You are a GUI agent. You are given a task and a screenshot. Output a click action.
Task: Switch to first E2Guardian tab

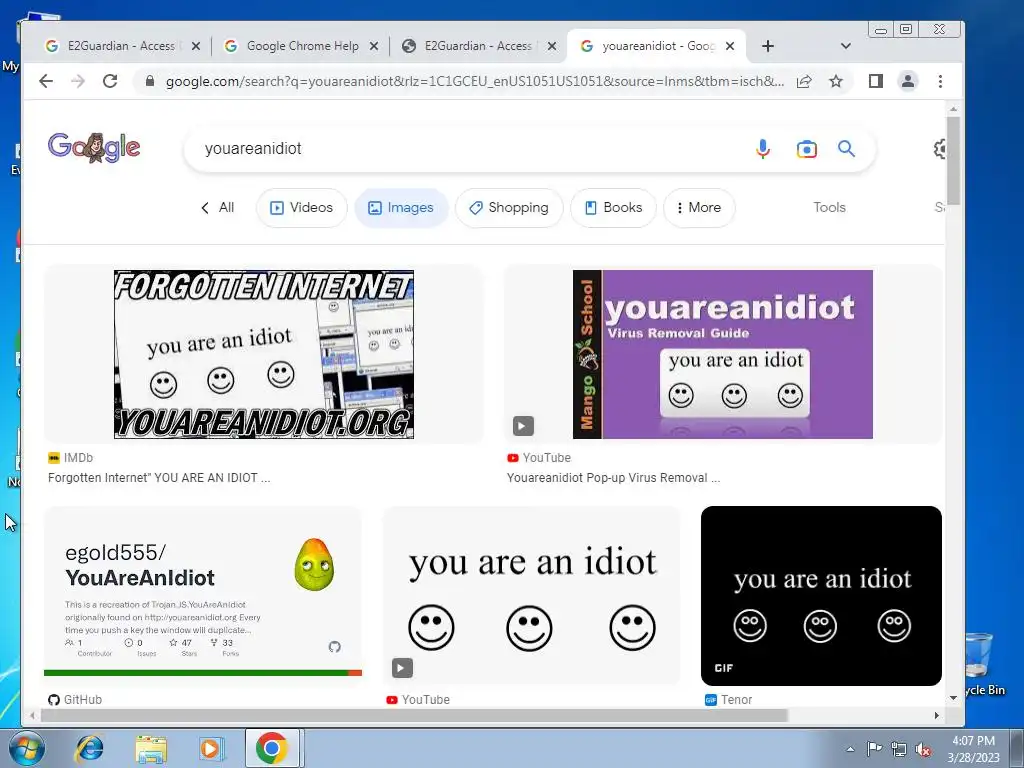click(121, 46)
